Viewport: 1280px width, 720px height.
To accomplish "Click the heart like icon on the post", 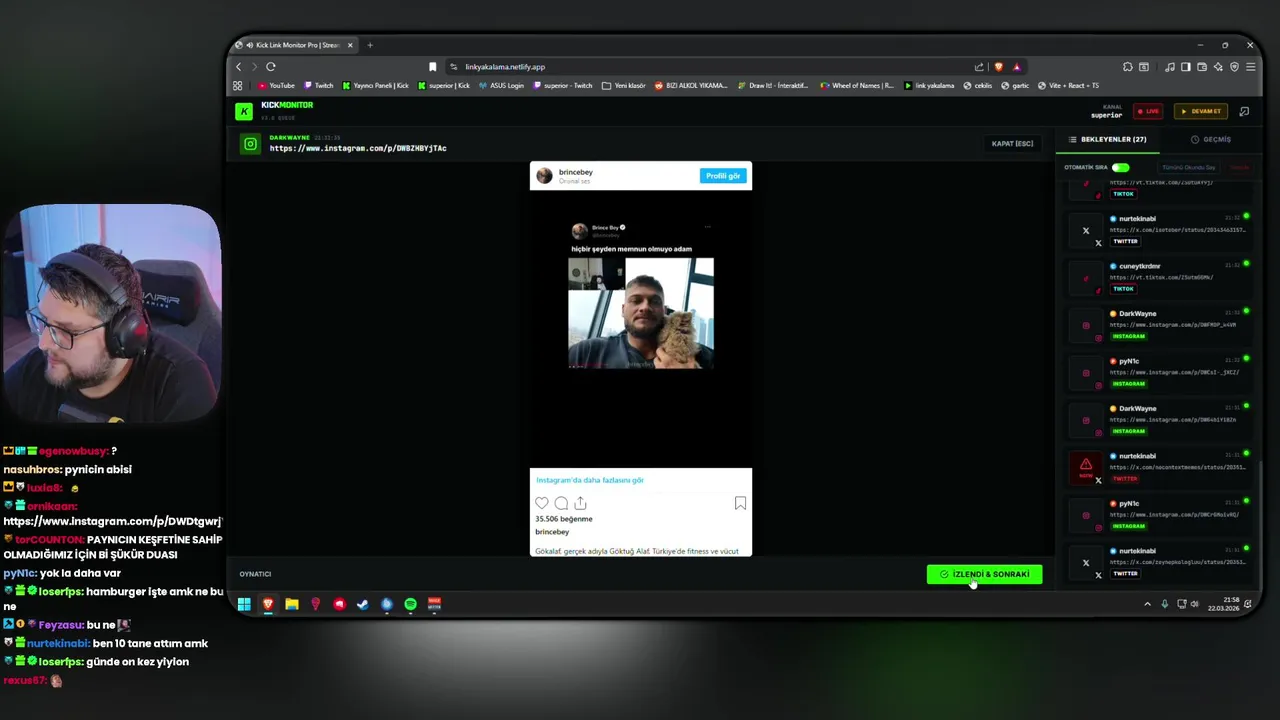I will tap(542, 503).
